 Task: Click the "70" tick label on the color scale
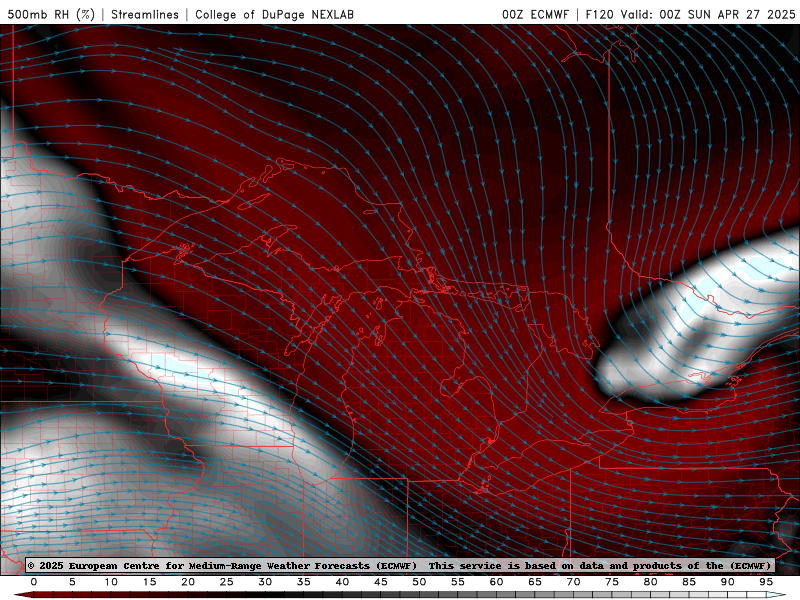(x=573, y=582)
